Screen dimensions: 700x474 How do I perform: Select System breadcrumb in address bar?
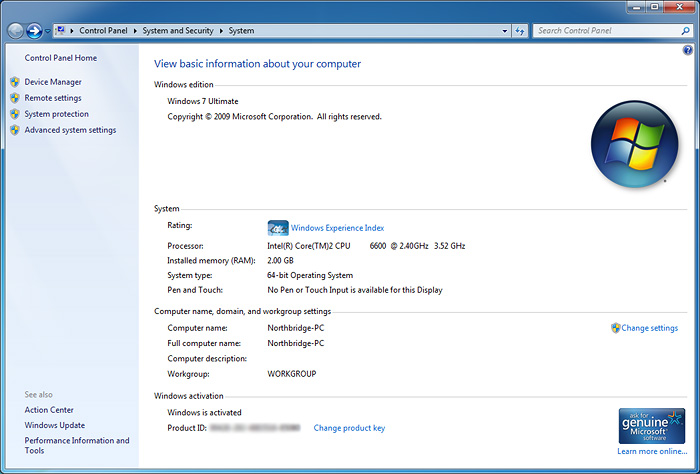(241, 30)
